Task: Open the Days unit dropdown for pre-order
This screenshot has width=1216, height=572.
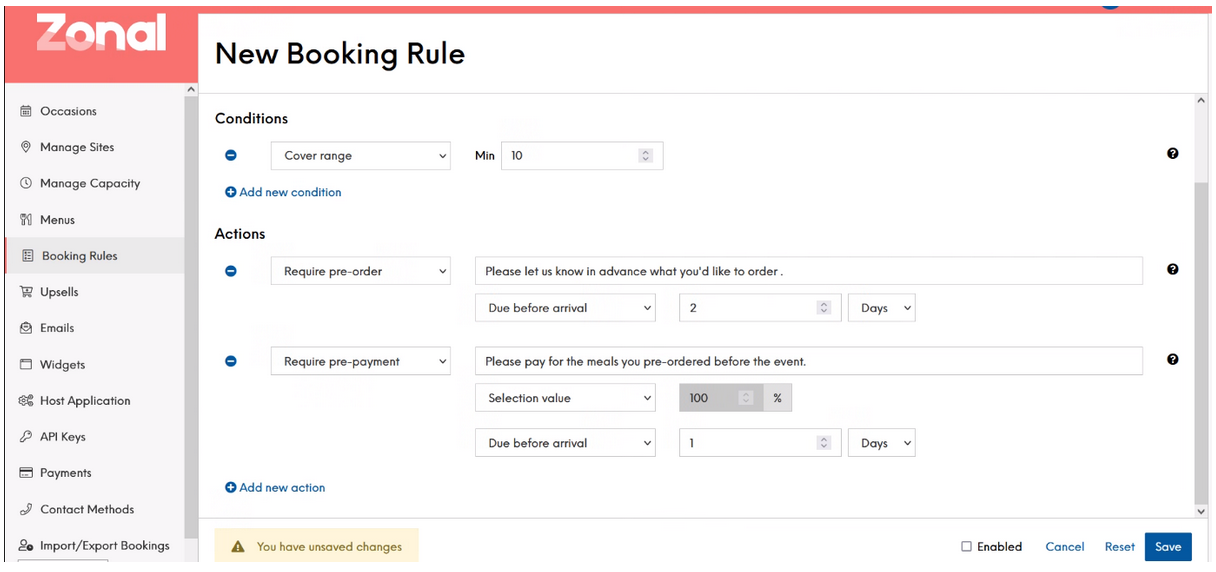Action: point(882,308)
